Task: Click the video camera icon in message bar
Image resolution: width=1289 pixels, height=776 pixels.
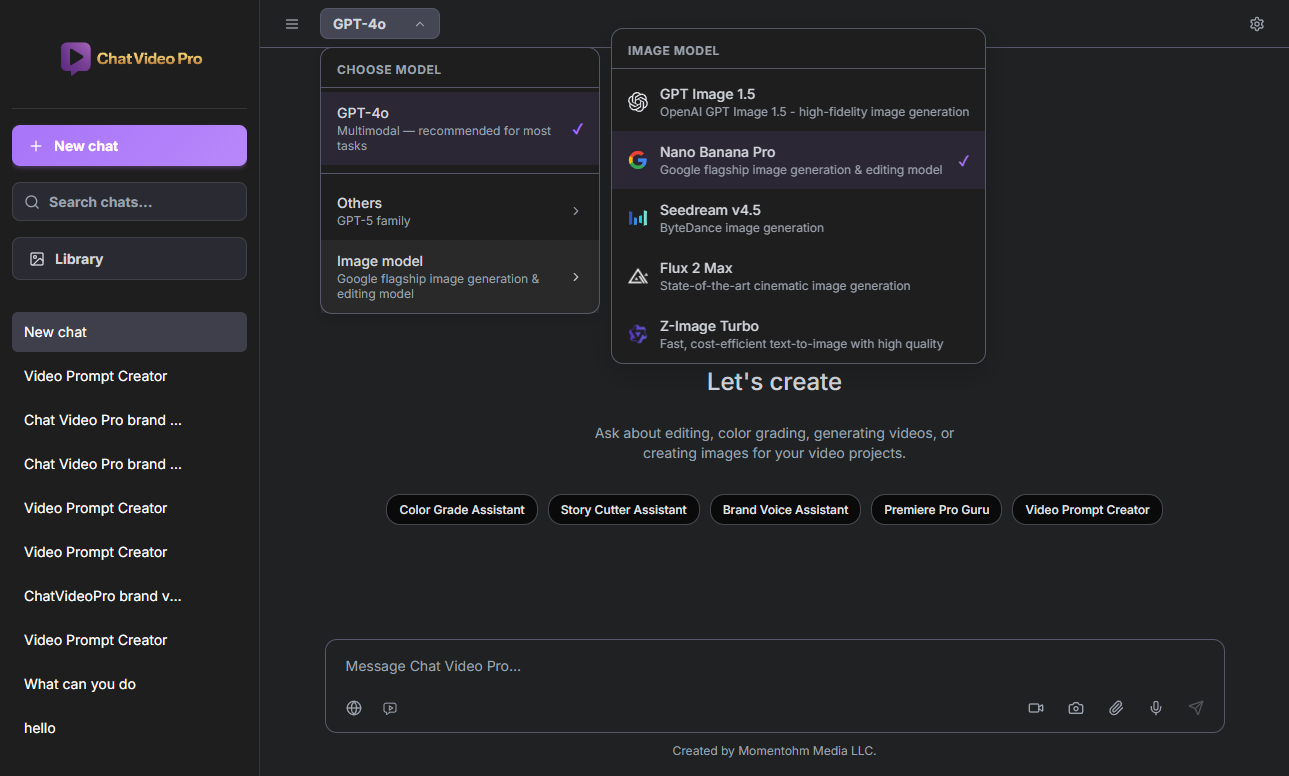Action: [x=1036, y=708]
